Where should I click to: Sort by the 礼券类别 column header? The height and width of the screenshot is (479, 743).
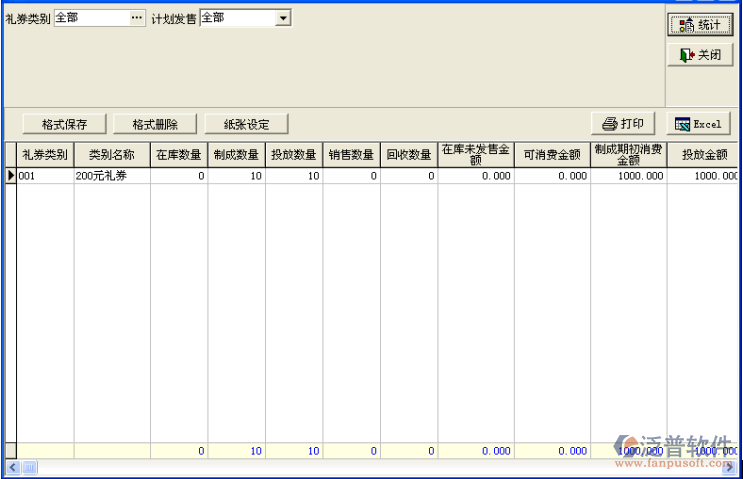coord(45,155)
